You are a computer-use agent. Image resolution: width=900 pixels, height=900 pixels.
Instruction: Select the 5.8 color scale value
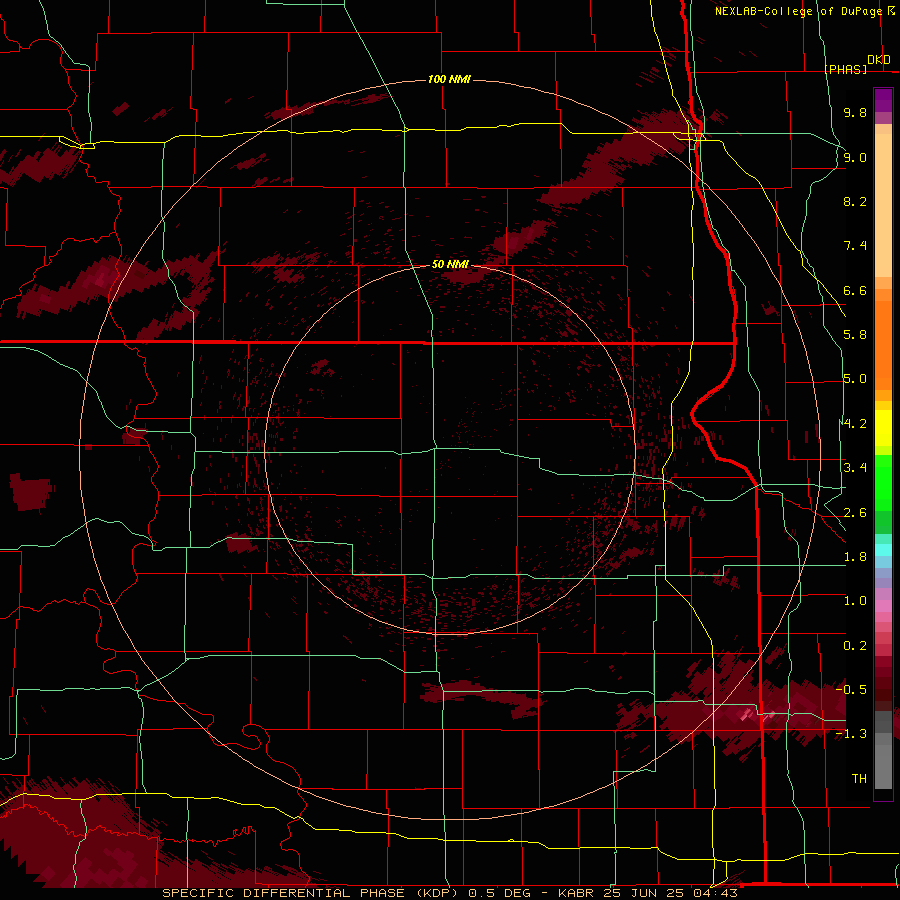pos(855,335)
